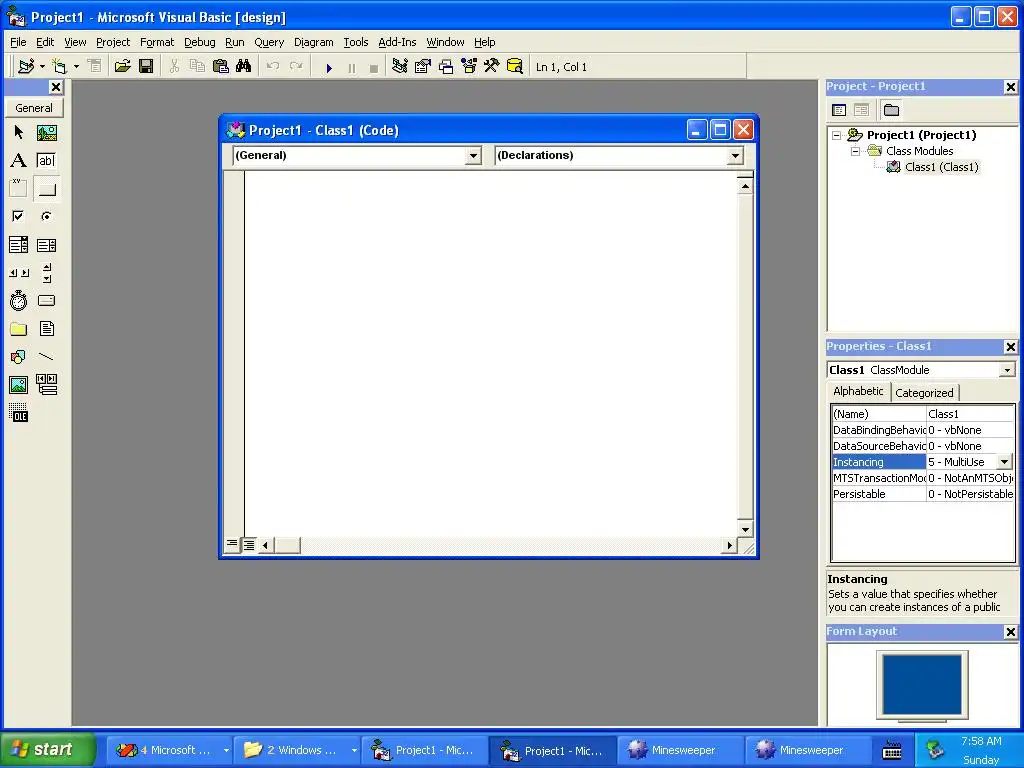Select the Shape control tool
Image resolution: width=1024 pixels, height=768 pixels.
[18, 357]
